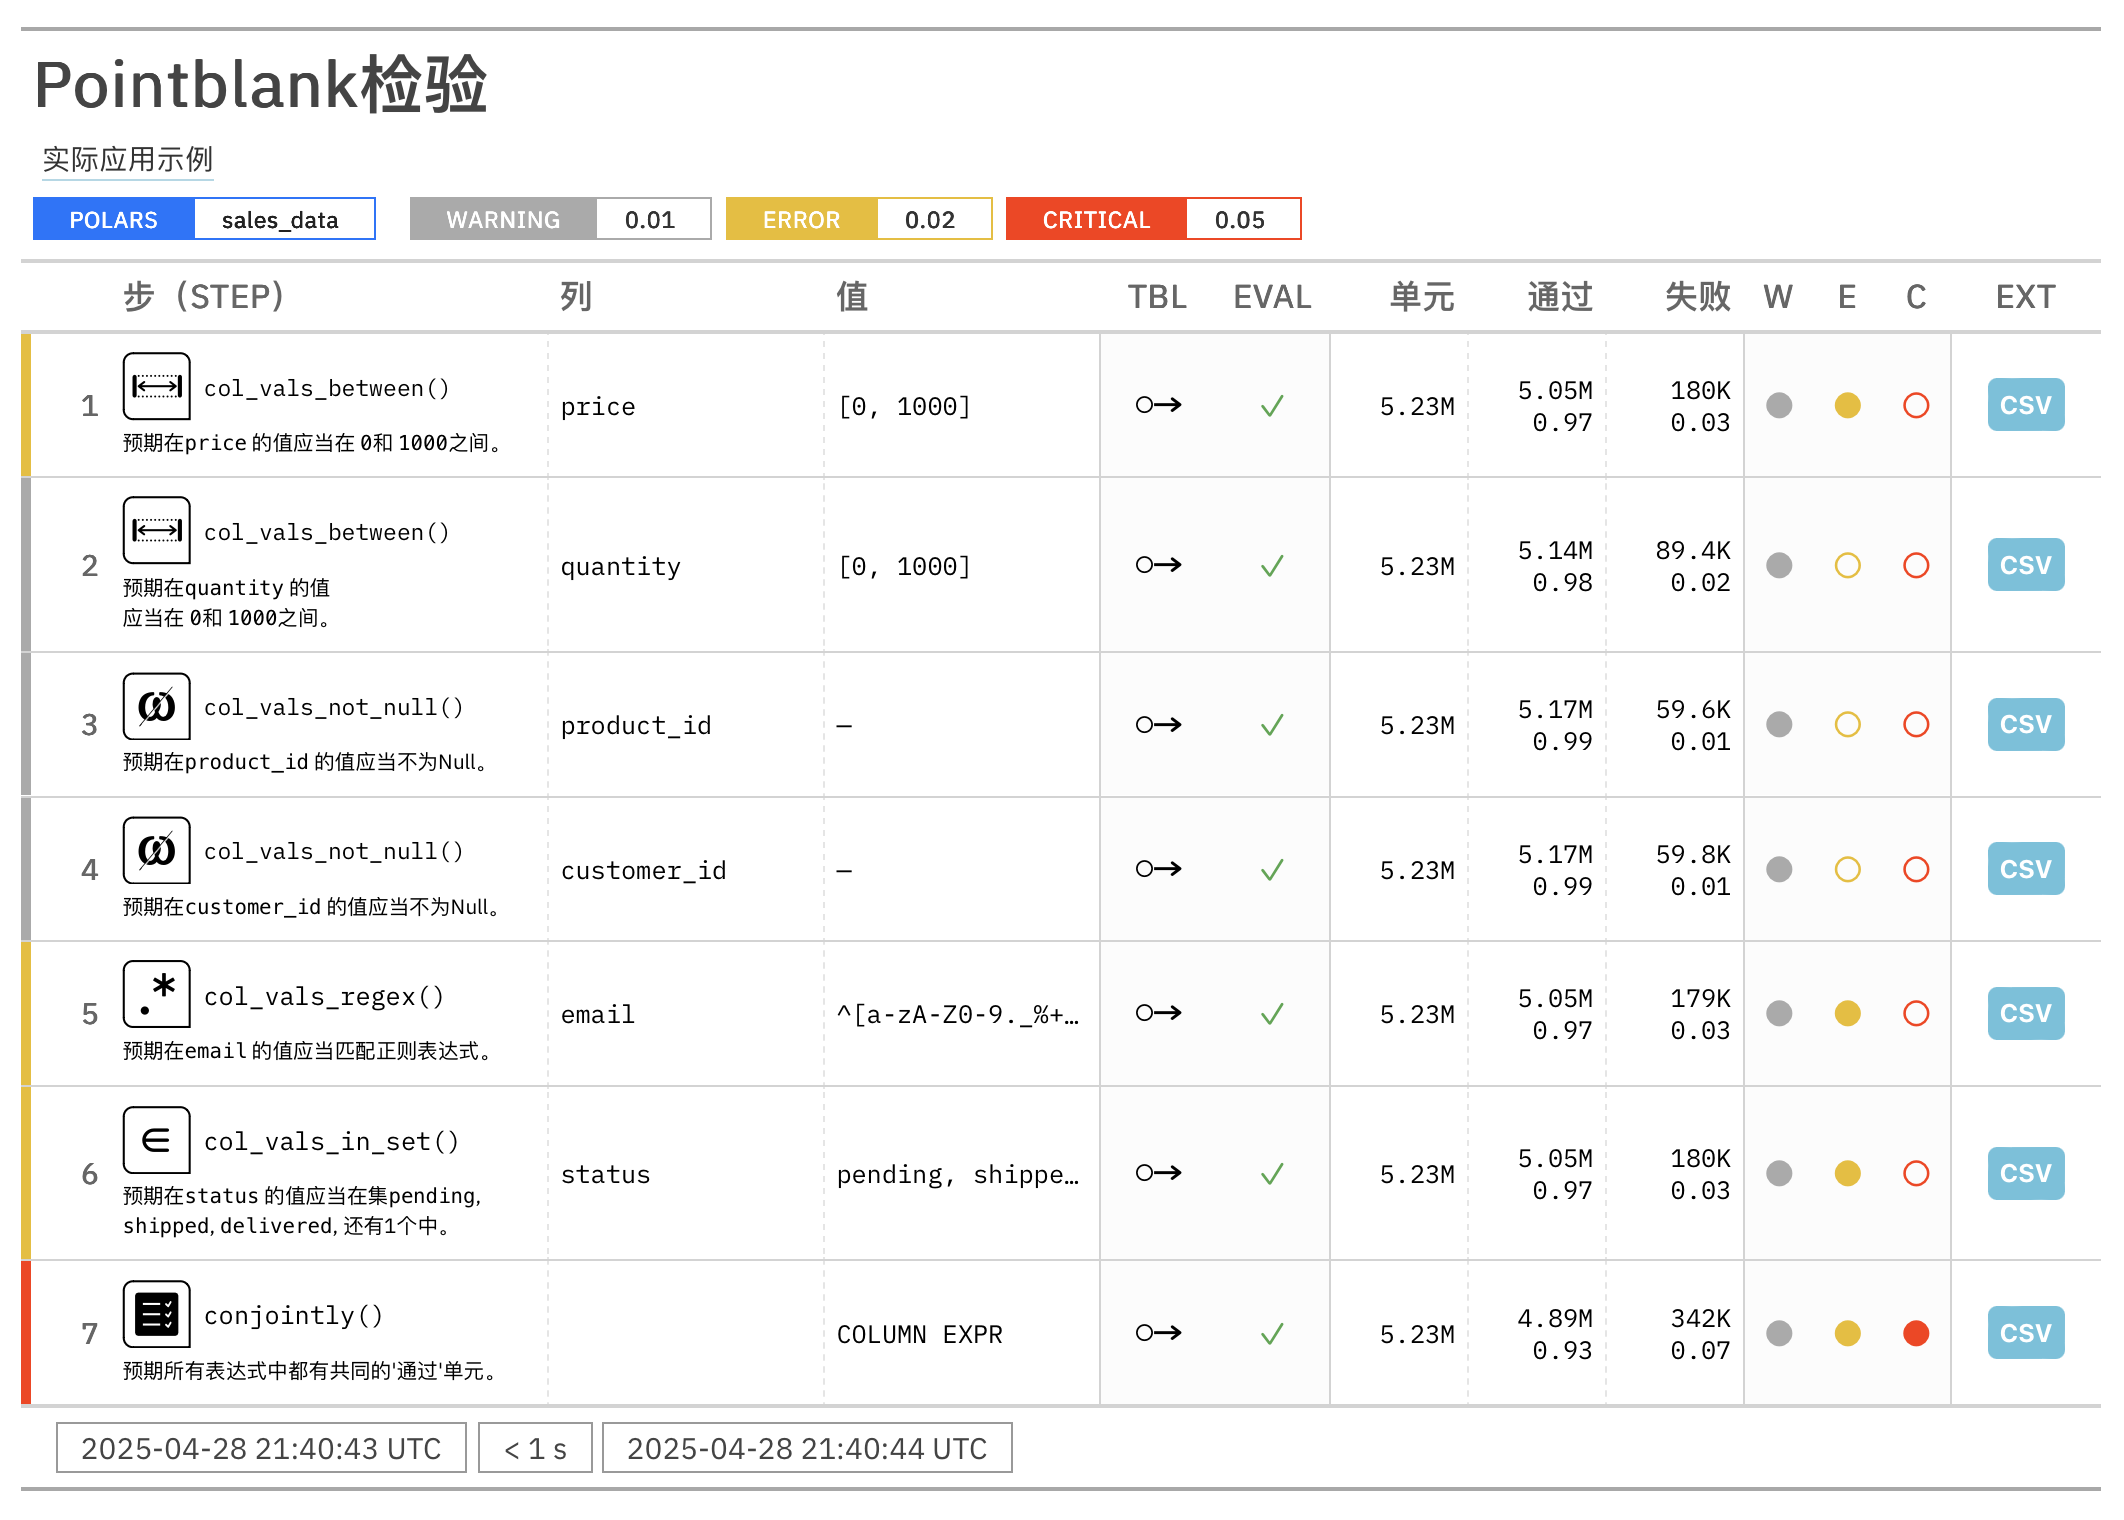The height and width of the screenshot is (1520, 2124).
Task: Click truncated 'pending, shippe…' set value
Action: (957, 1174)
